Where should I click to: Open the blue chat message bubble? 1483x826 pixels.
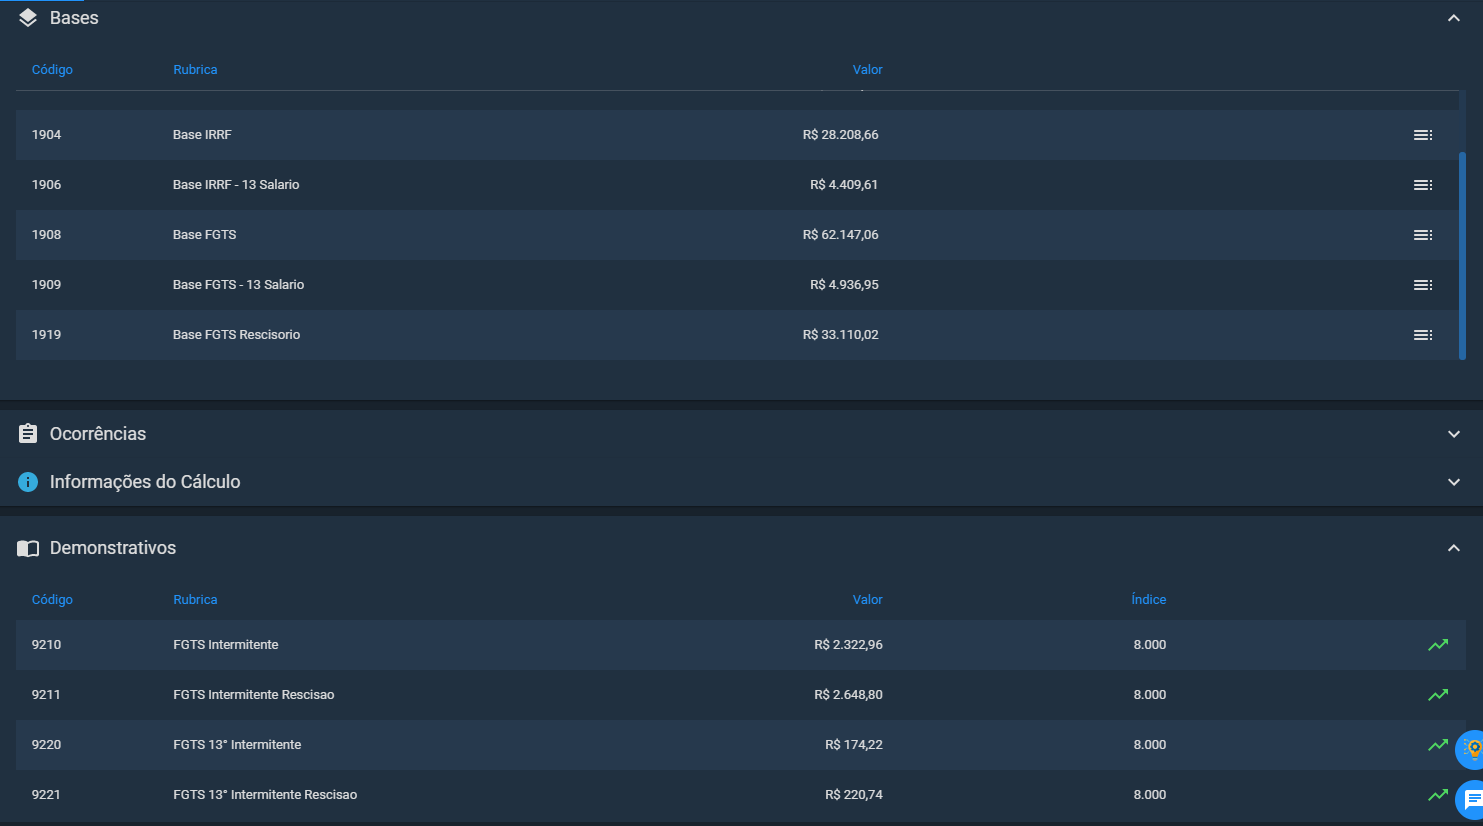[1471, 799]
